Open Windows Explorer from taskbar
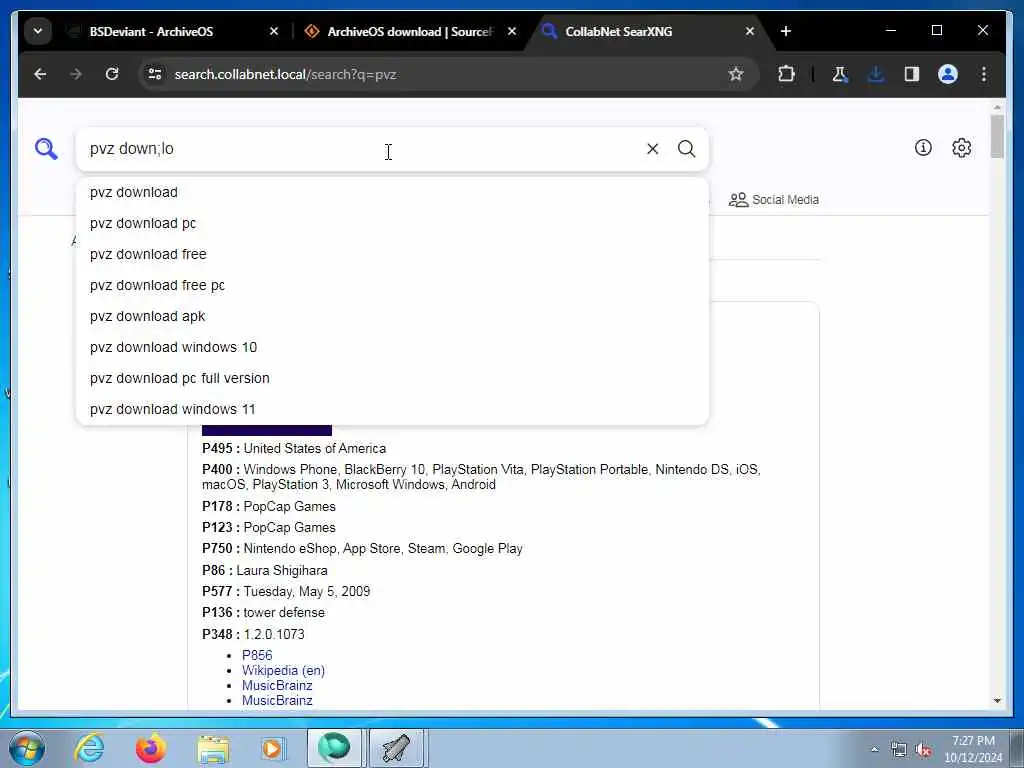This screenshot has height=768, width=1024. coord(213,750)
